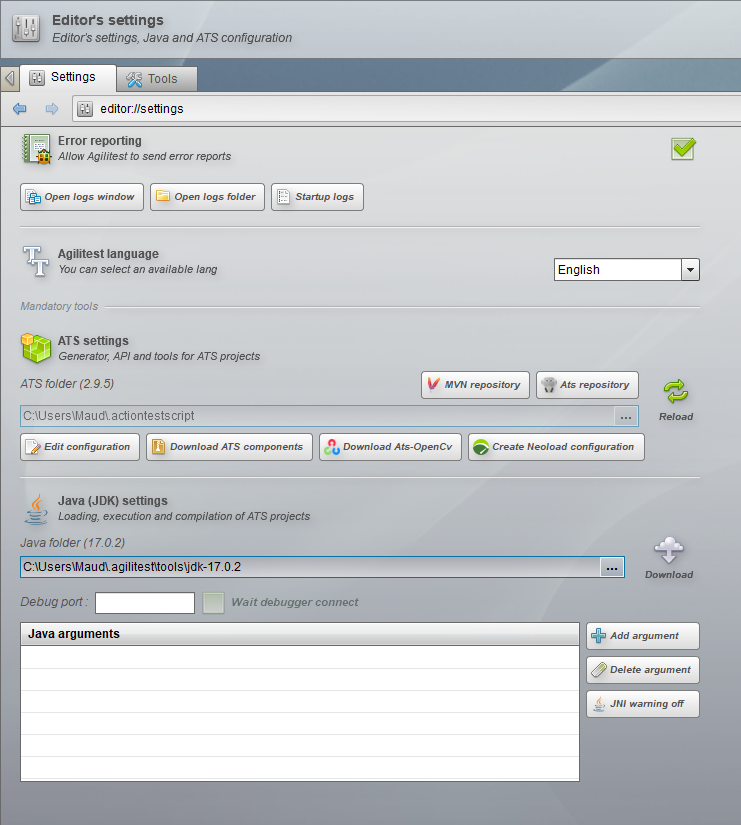Open the Ats repository
Viewport: 741px width, 825px height.
[x=587, y=385]
